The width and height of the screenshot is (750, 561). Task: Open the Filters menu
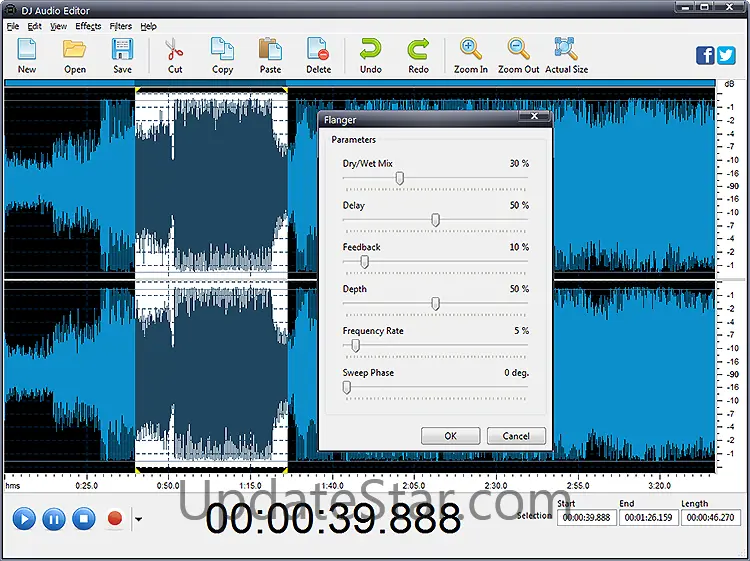tap(120, 26)
